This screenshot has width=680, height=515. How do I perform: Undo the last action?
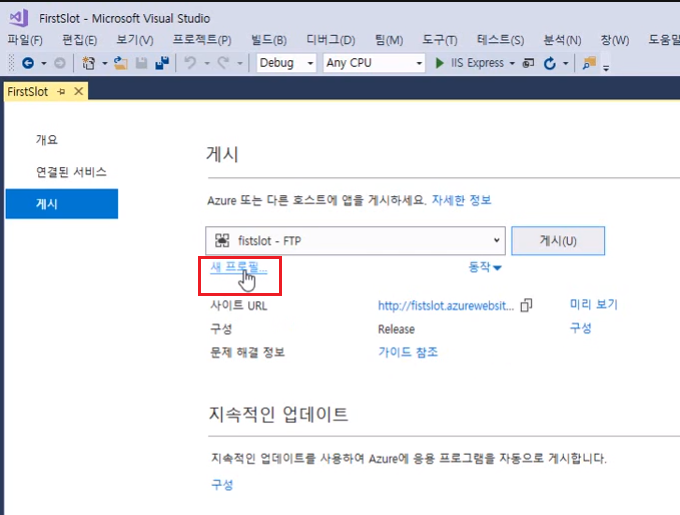[190, 63]
